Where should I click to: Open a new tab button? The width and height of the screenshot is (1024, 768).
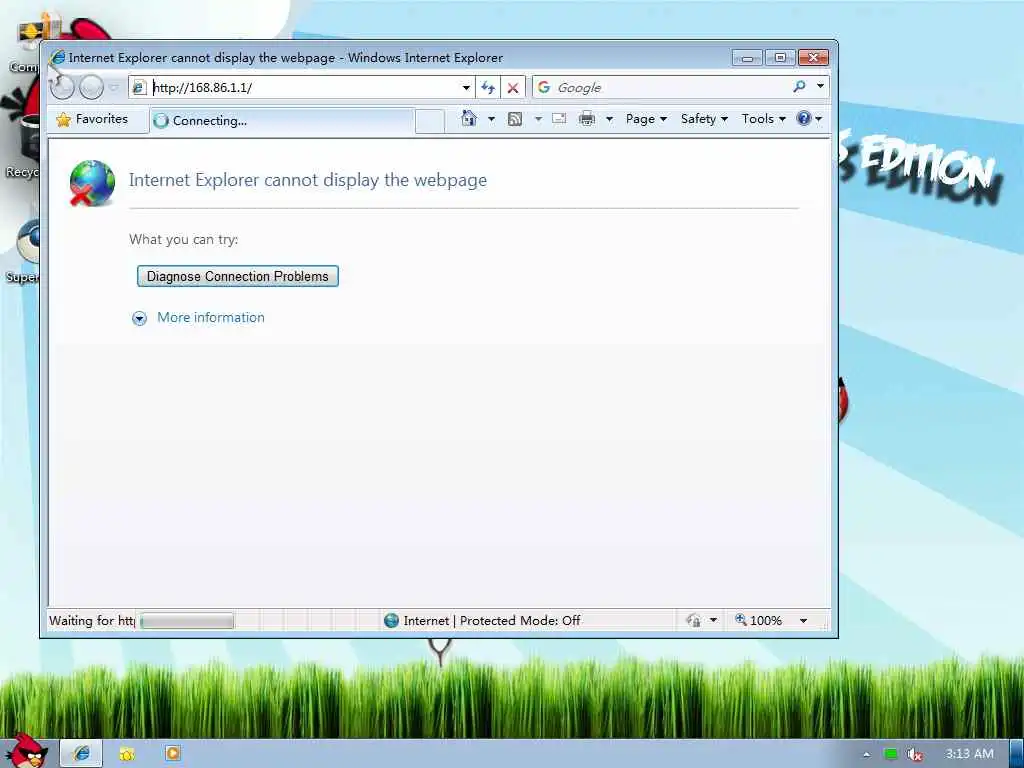point(430,121)
